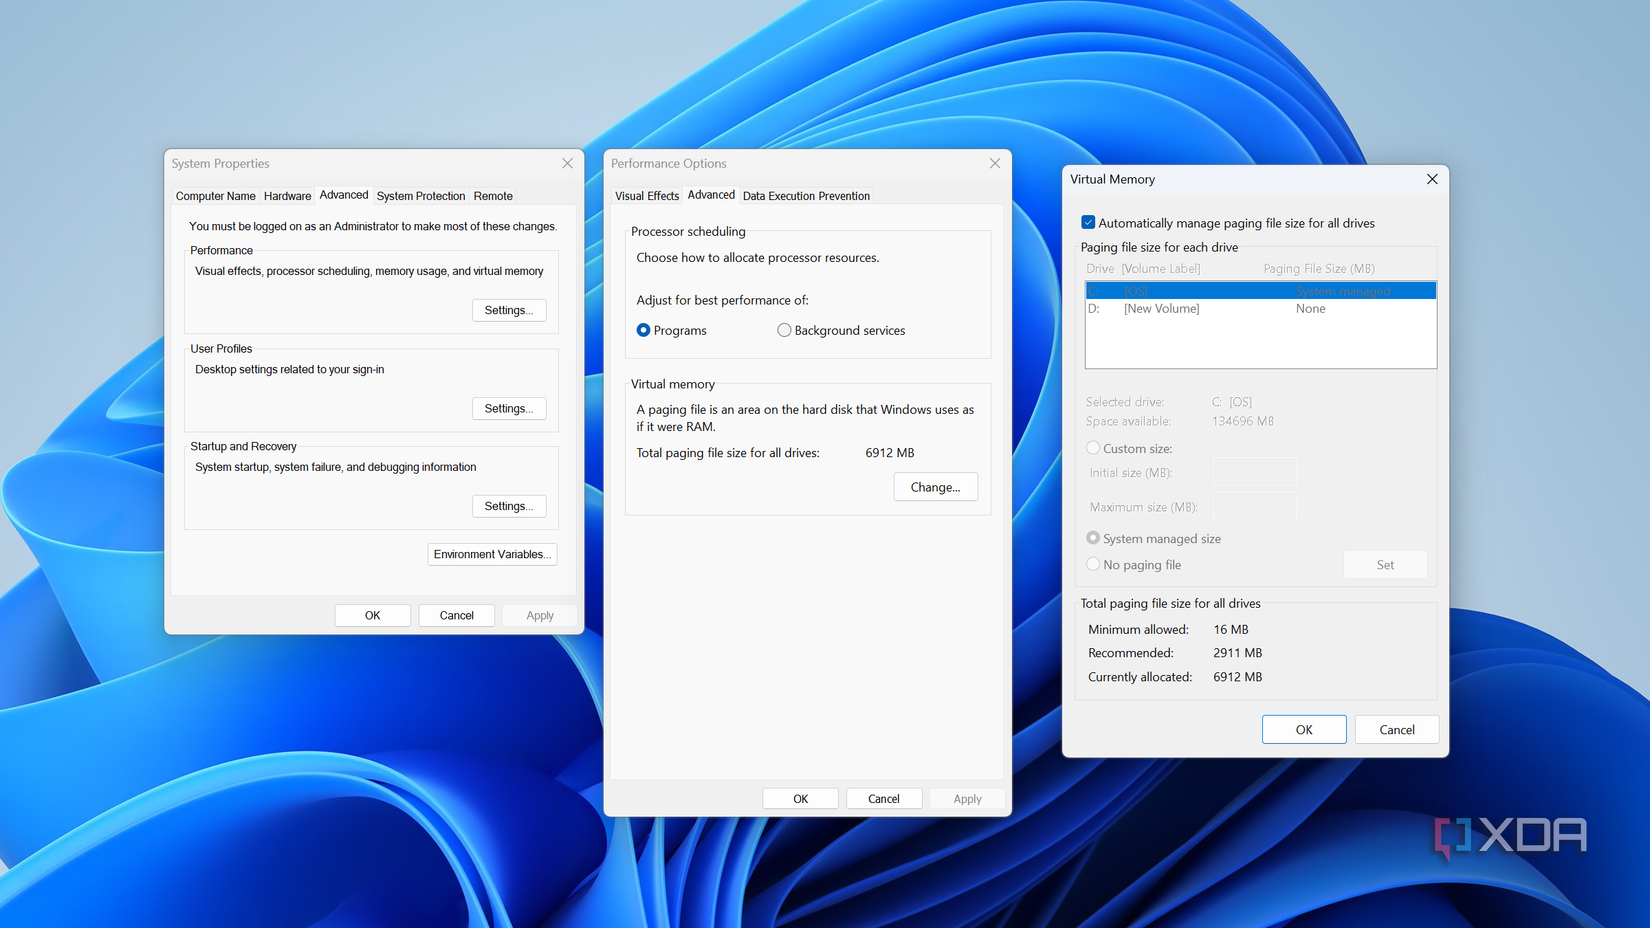Open Performance Settings in System Properties

pyautogui.click(x=508, y=310)
